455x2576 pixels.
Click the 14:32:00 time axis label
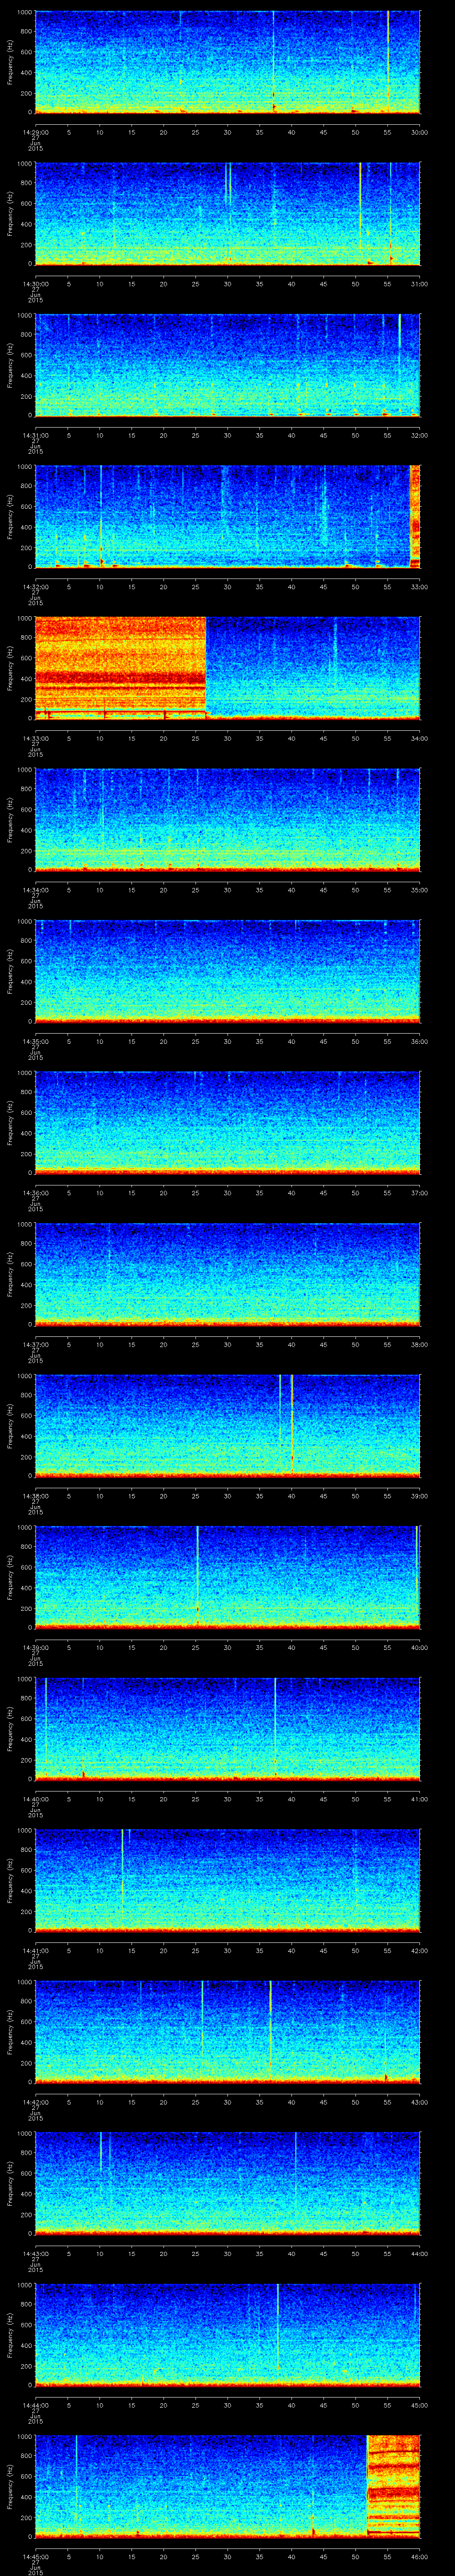pyautogui.click(x=35, y=587)
